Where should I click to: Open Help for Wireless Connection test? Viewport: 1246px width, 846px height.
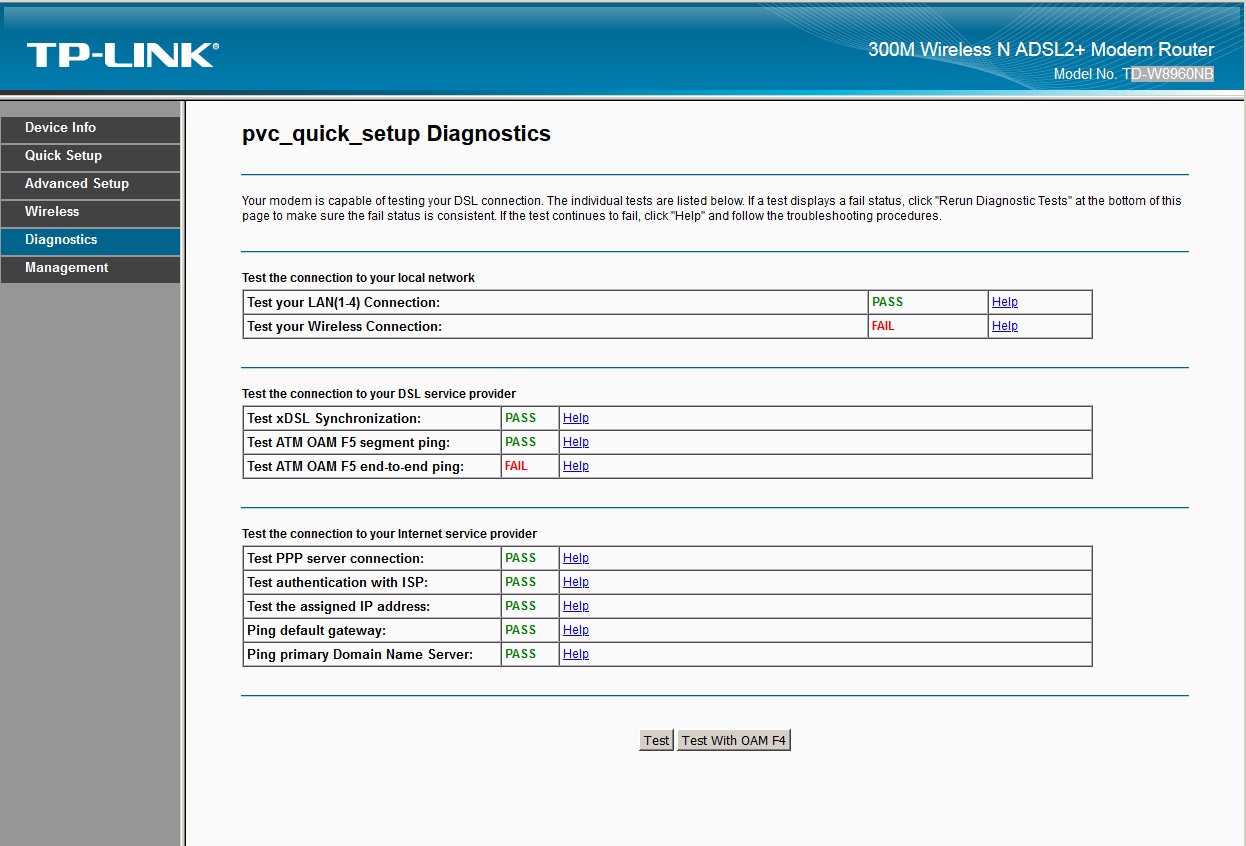coord(1005,326)
